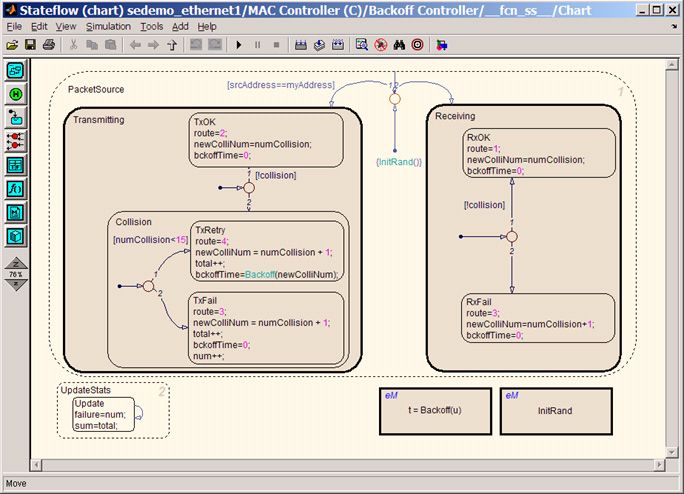The width and height of the screenshot is (684, 494).
Task: Select the State drawing tool
Action: (x=16, y=70)
